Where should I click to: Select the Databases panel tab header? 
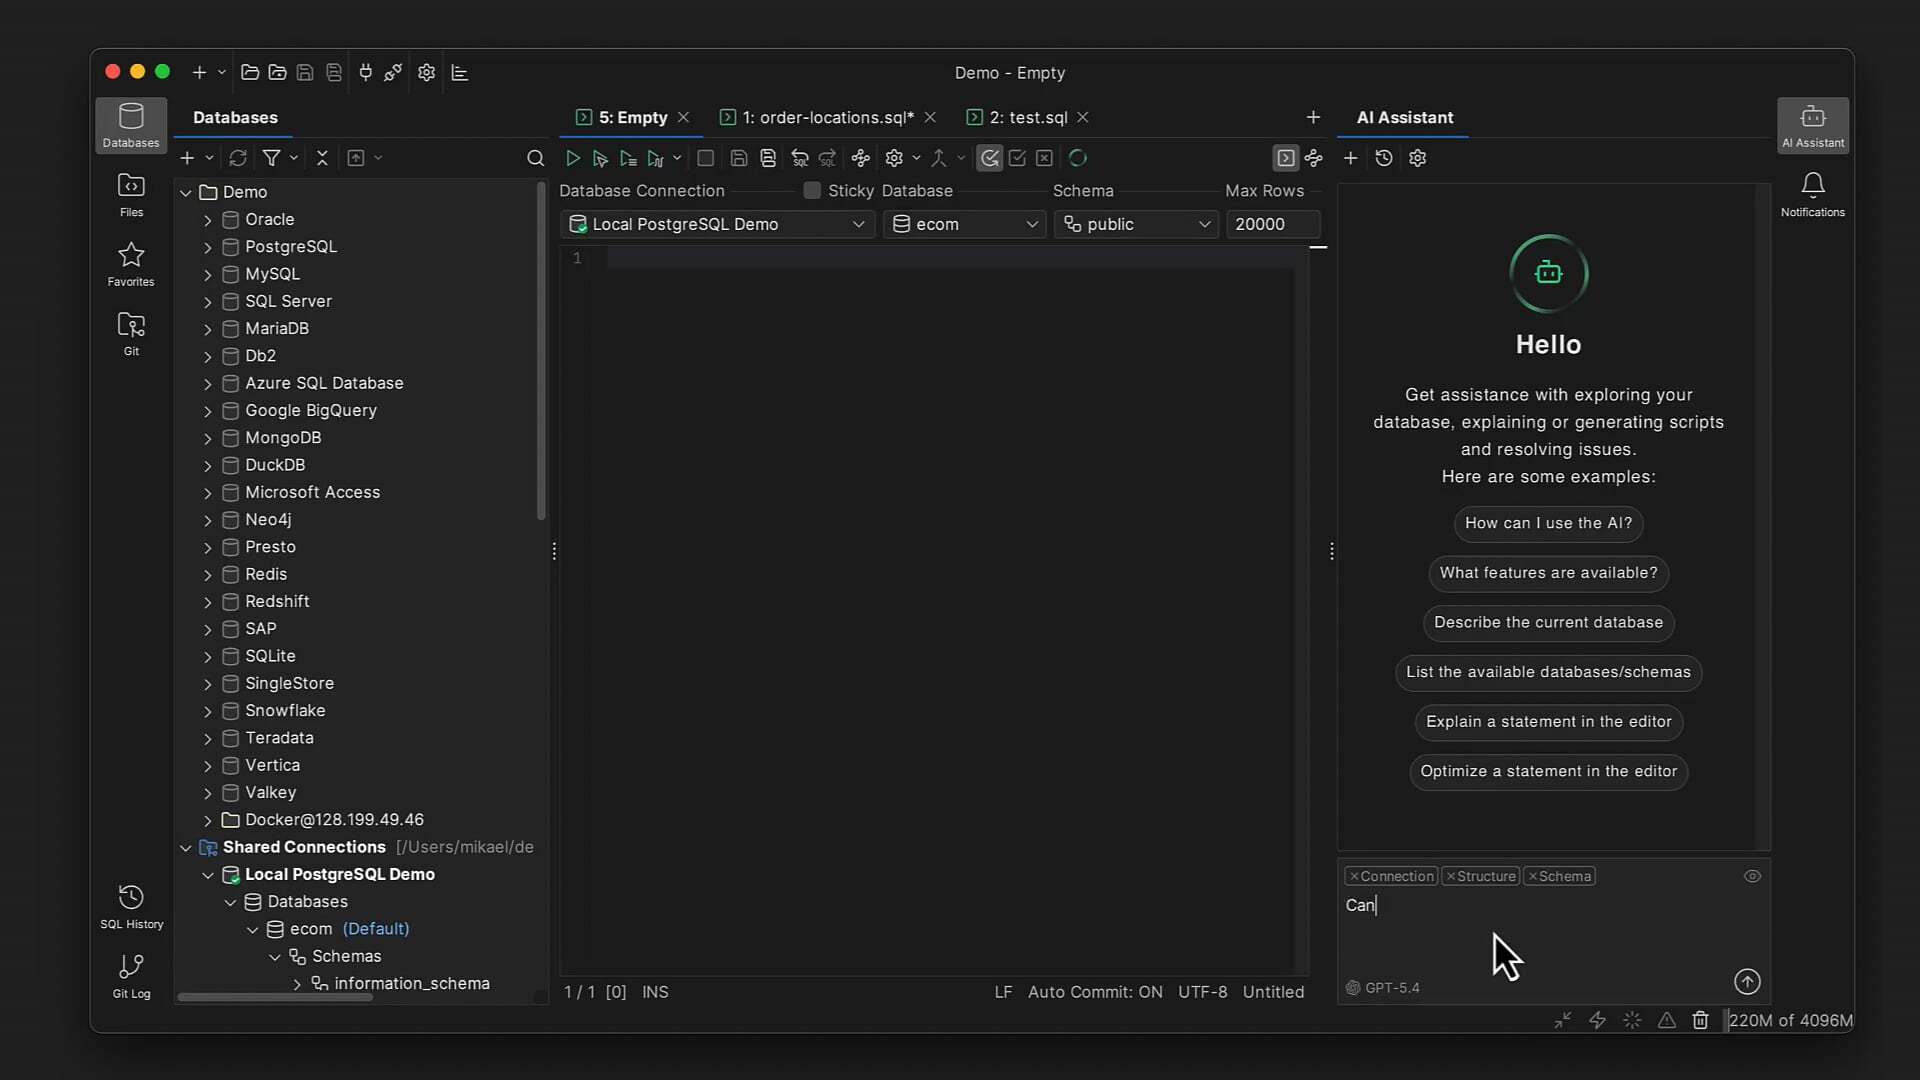235,117
